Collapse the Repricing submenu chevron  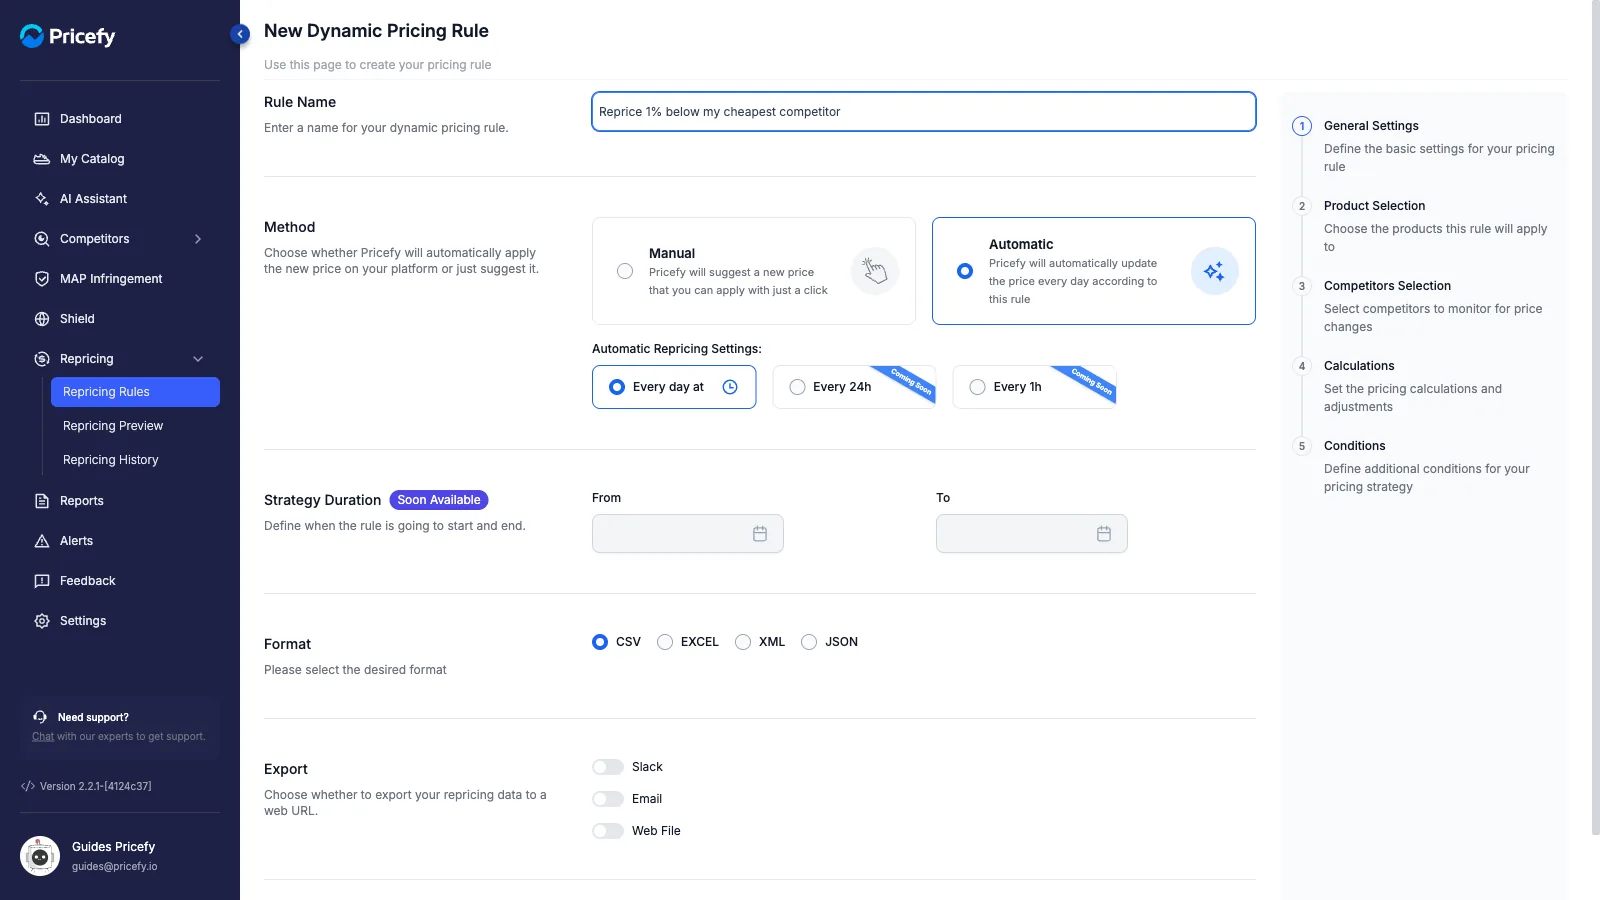[198, 359]
